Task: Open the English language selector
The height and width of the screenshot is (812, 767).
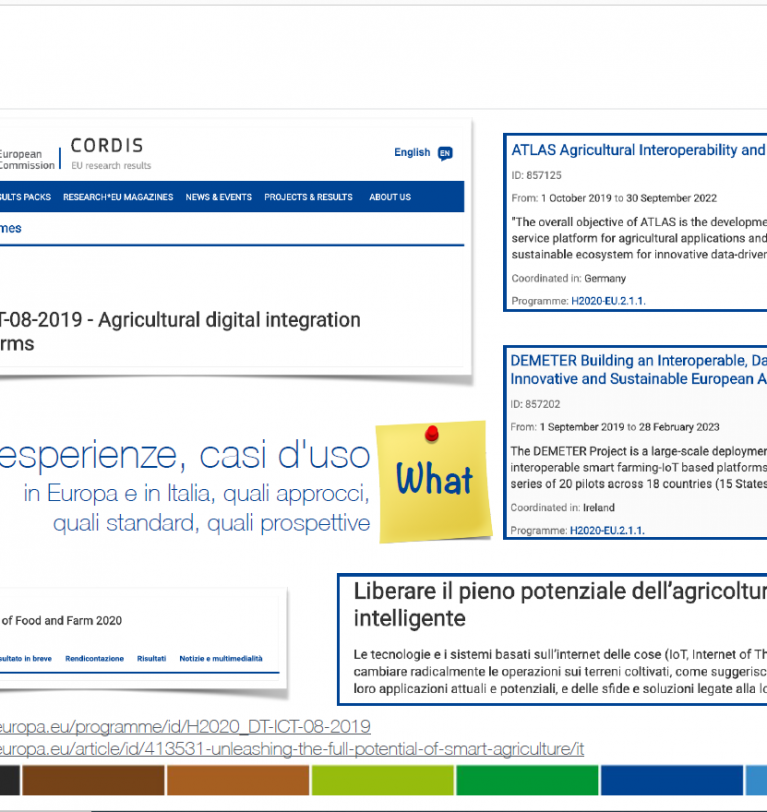Action: [x=412, y=152]
